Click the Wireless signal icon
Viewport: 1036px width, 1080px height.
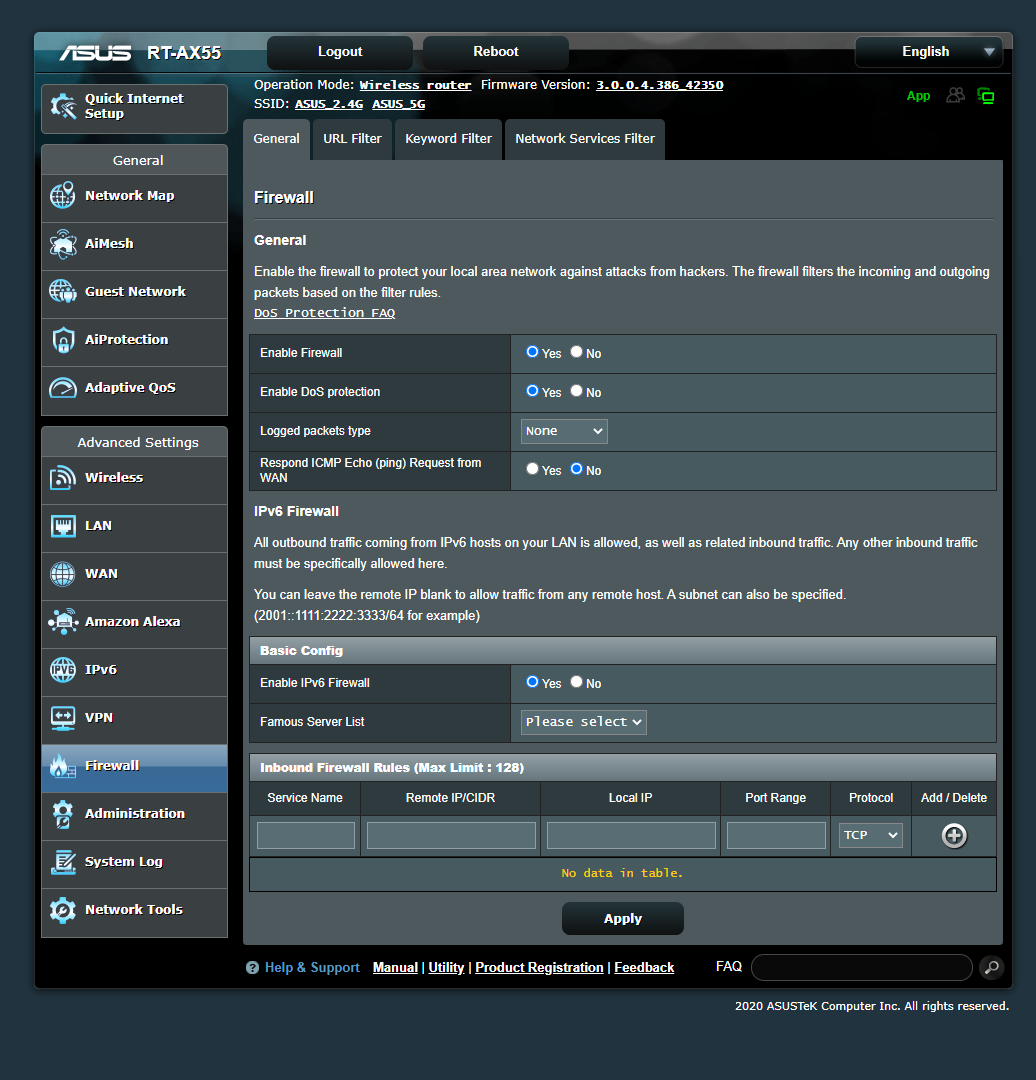coord(63,477)
